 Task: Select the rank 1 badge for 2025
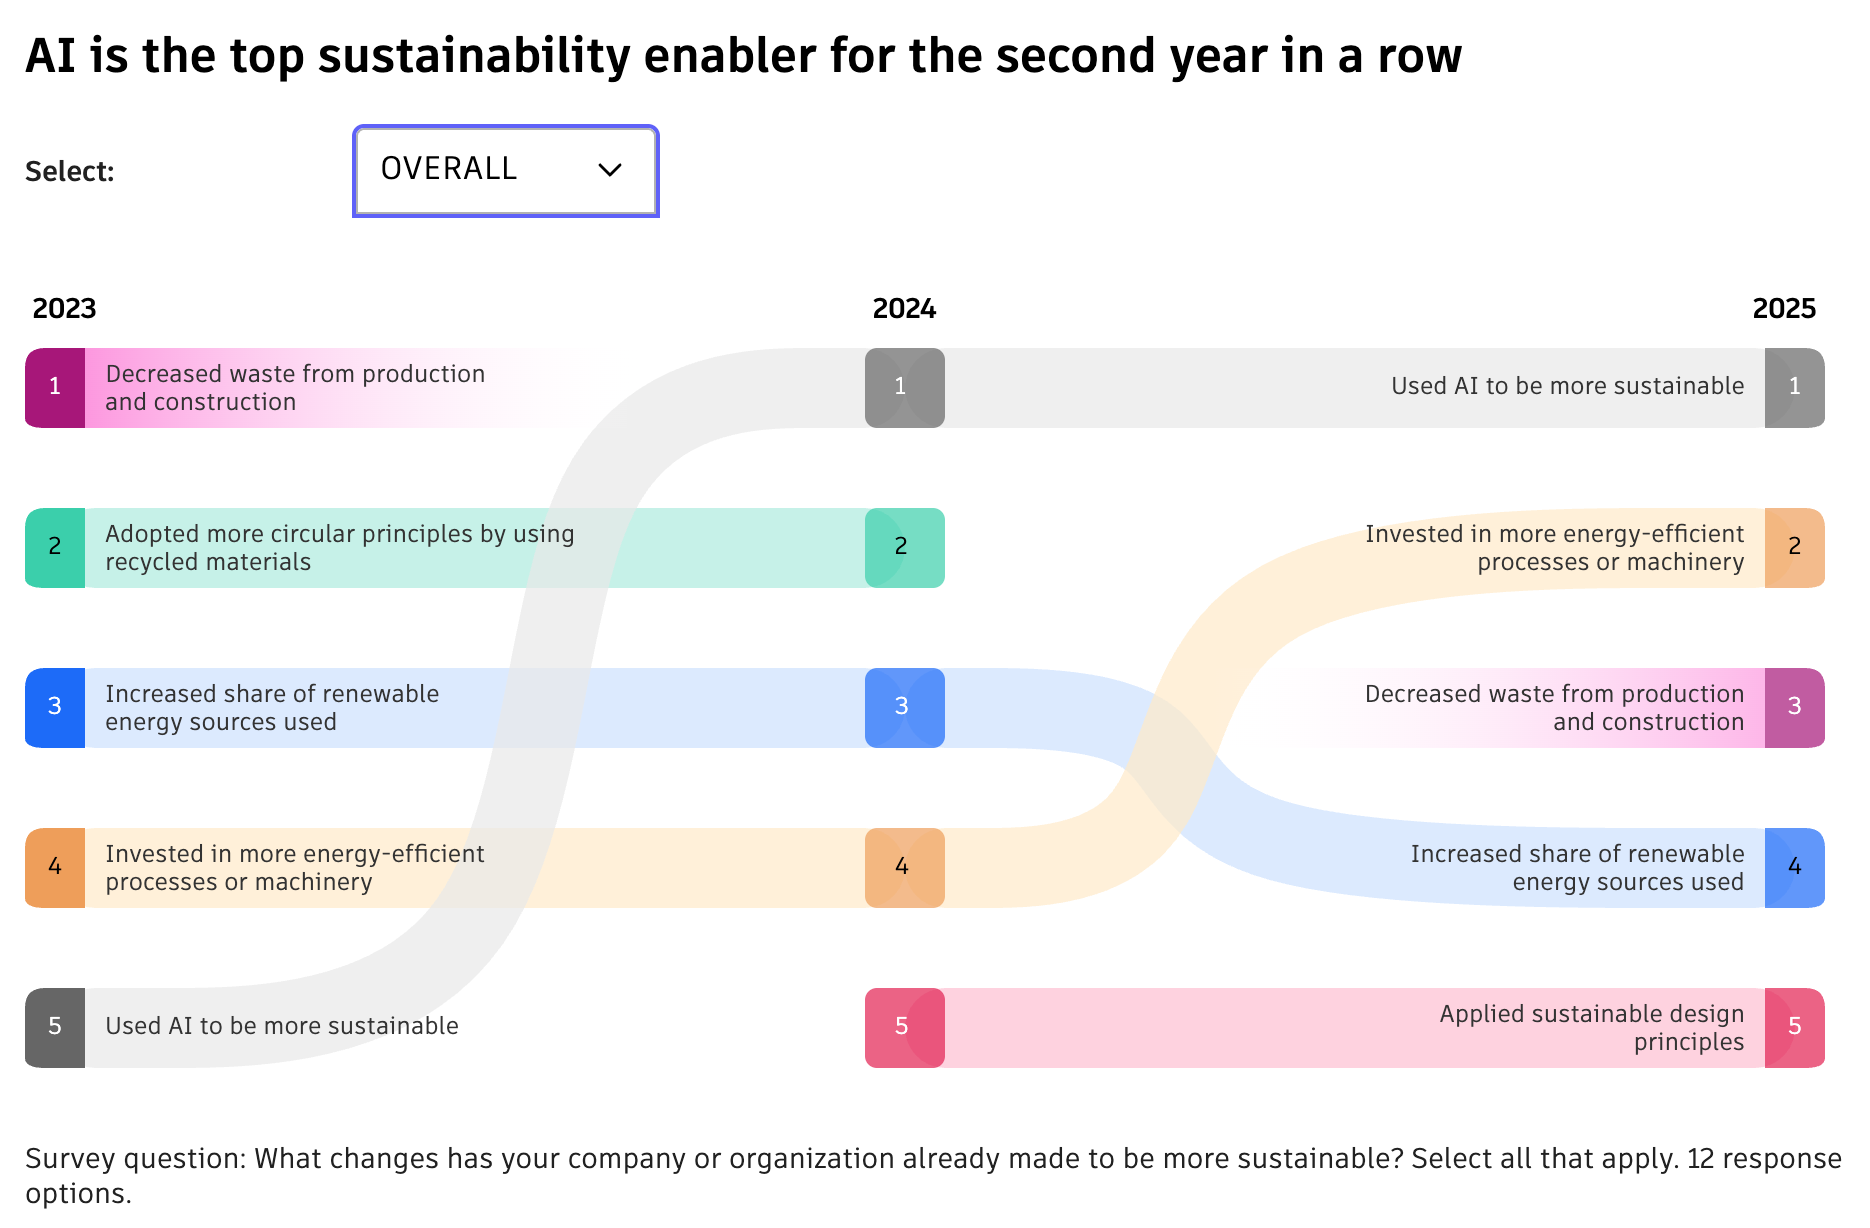point(1795,388)
